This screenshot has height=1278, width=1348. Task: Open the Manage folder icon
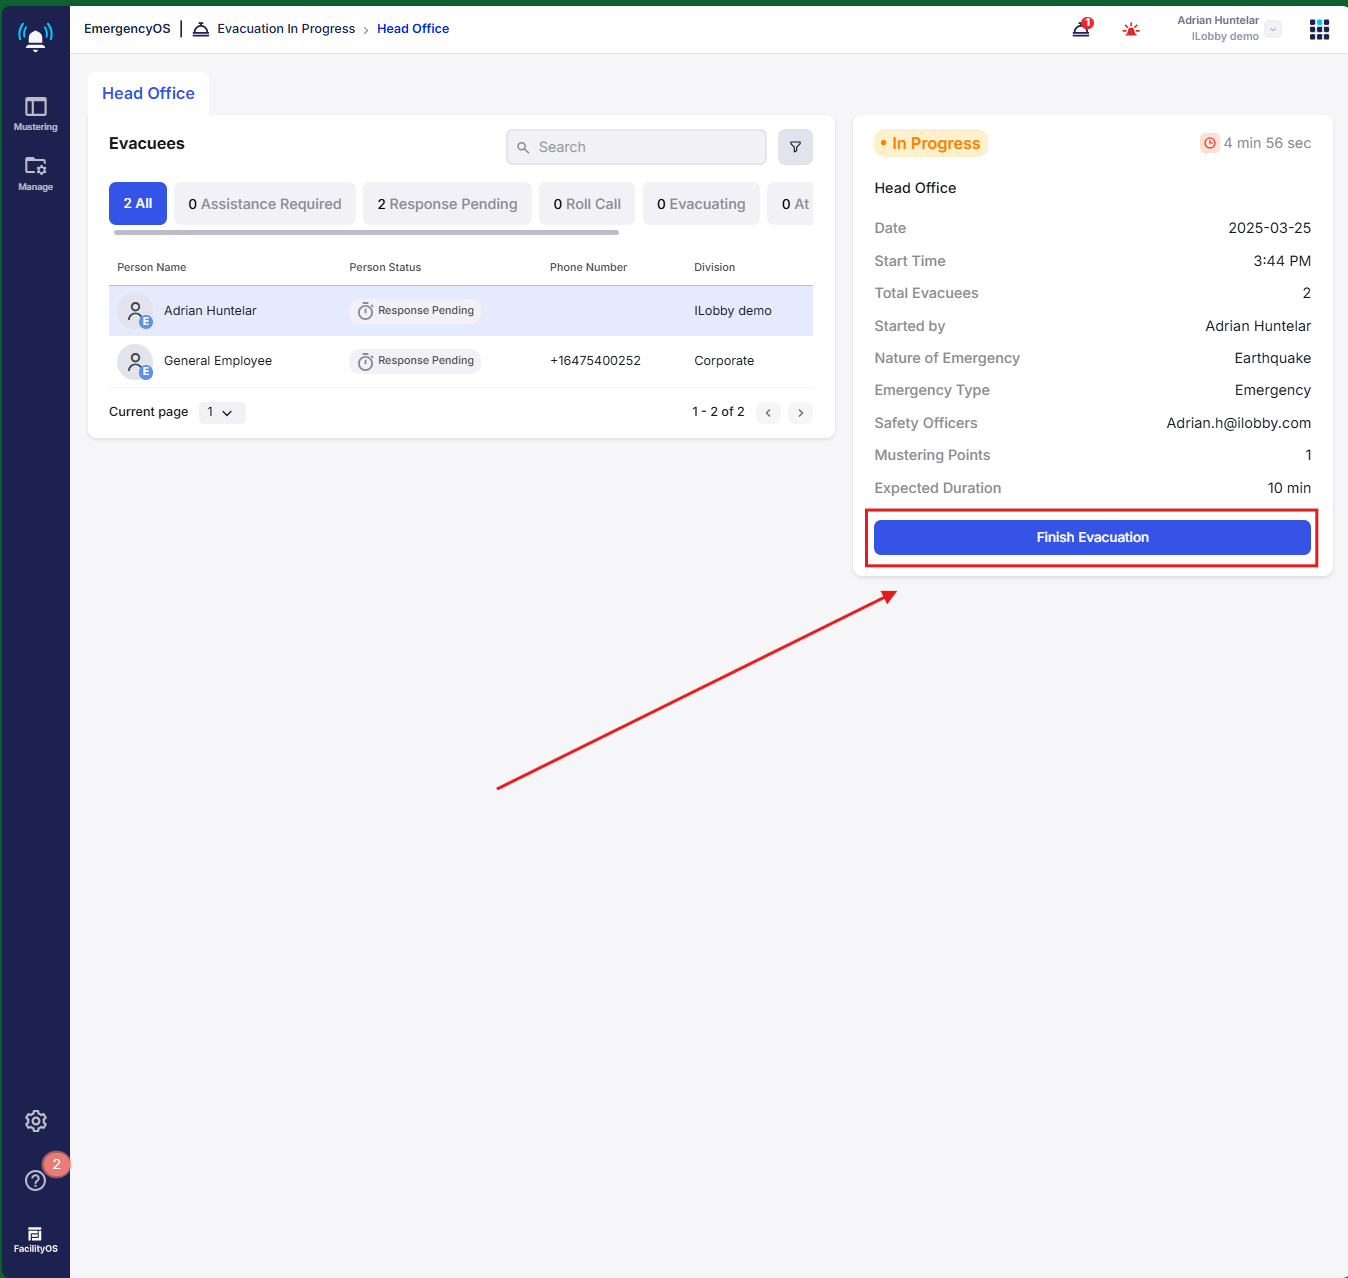tap(35, 173)
